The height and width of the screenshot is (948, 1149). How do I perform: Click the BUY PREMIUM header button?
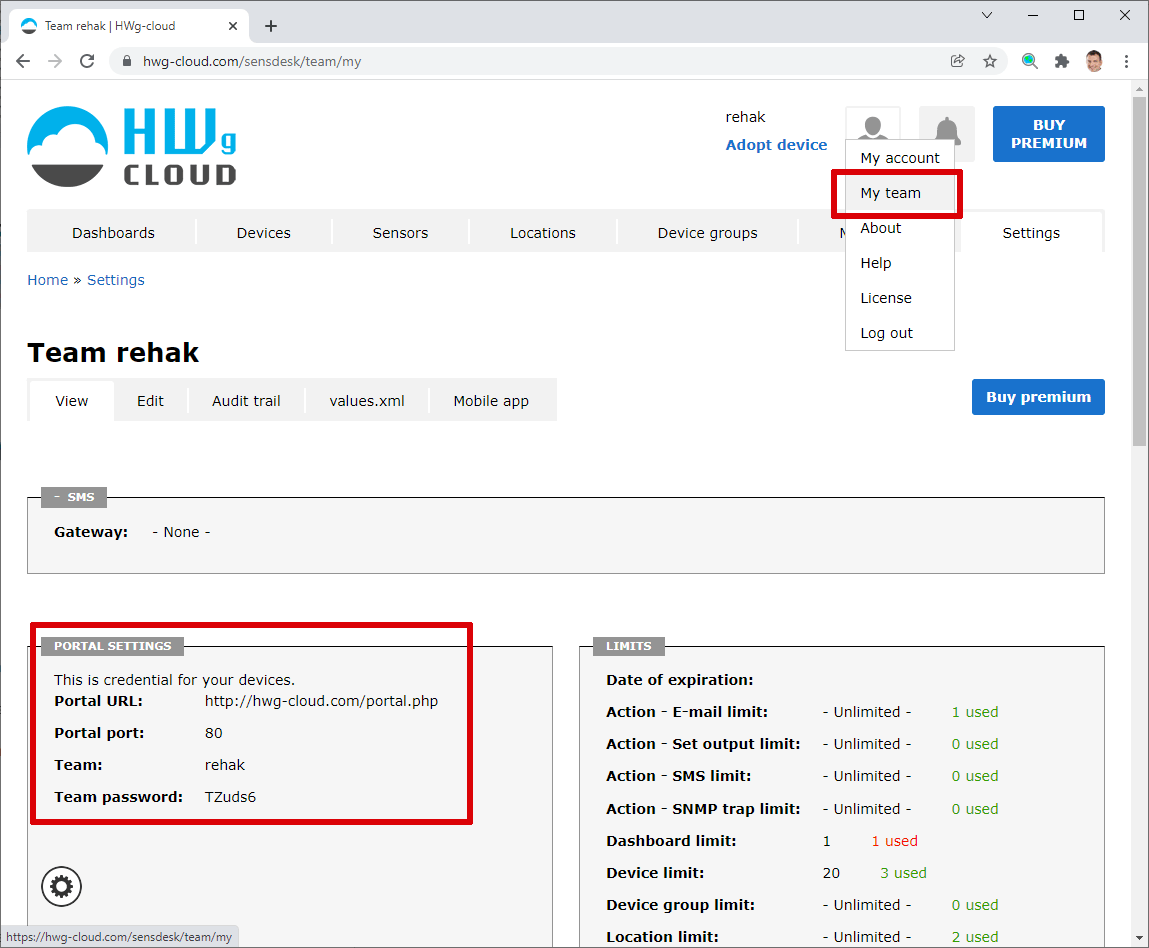pos(1049,134)
